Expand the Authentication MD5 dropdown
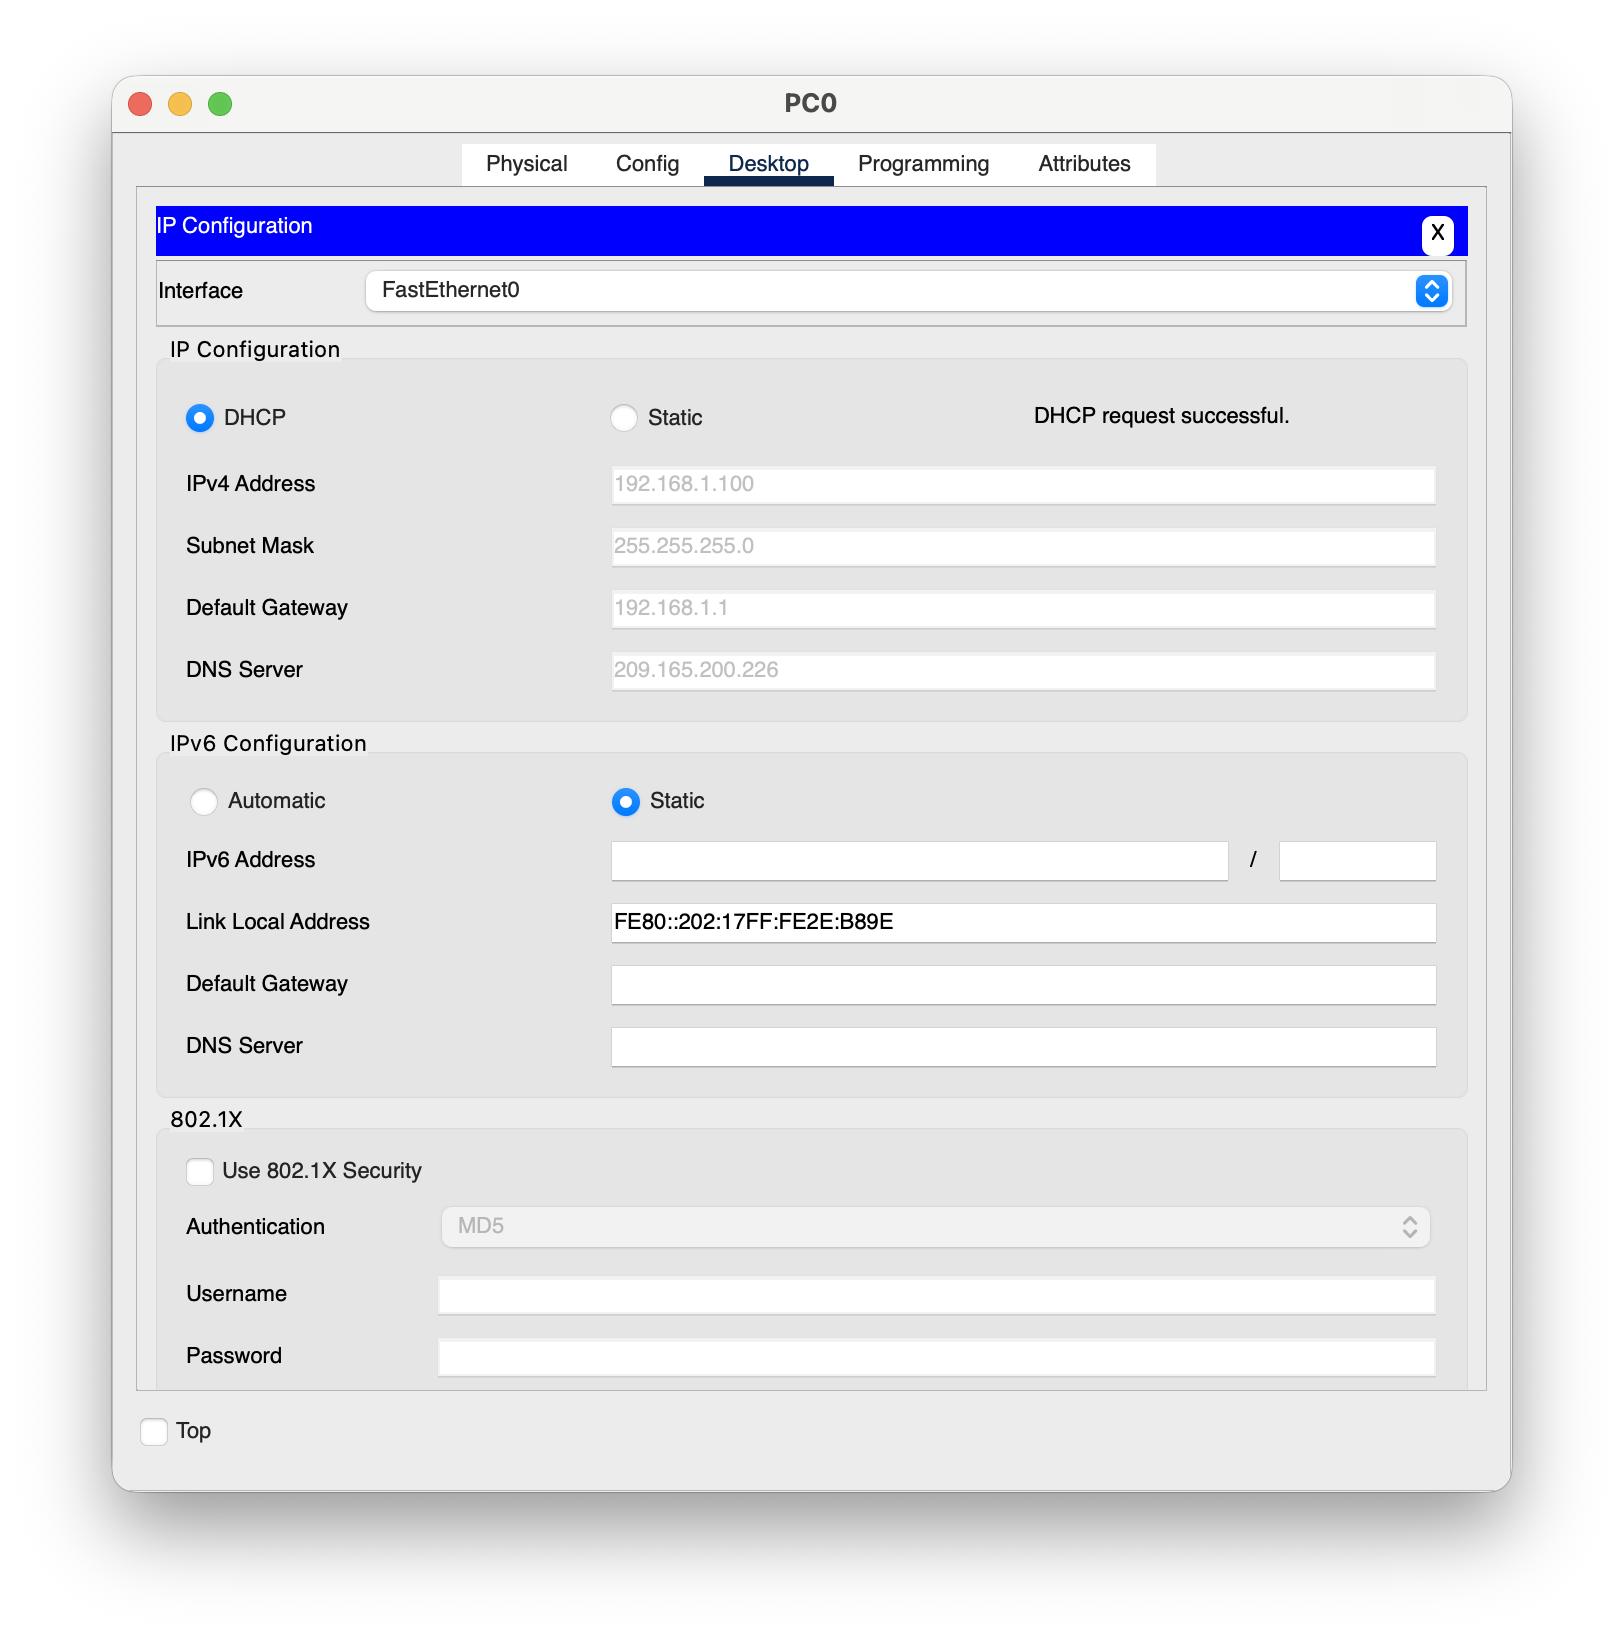The width and height of the screenshot is (1624, 1640). (x=935, y=1227)
